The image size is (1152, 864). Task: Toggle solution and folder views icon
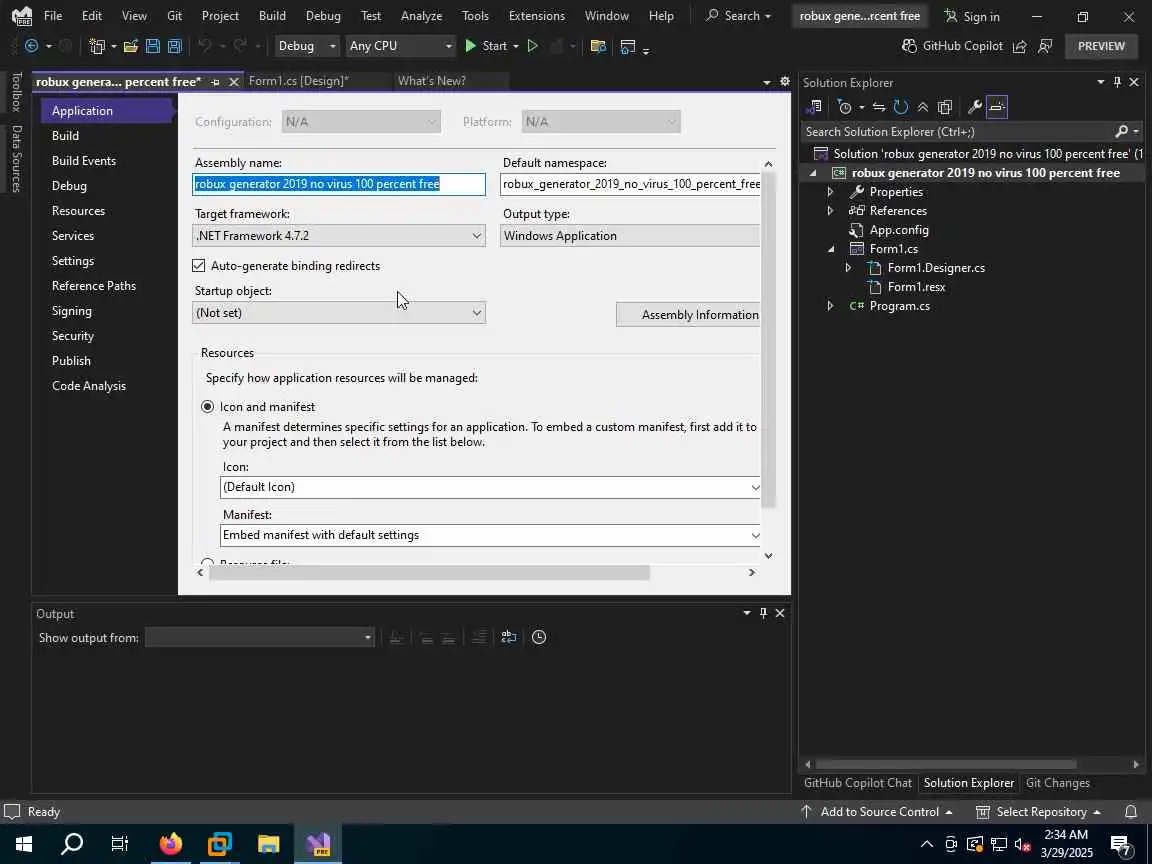pos(814,107)
